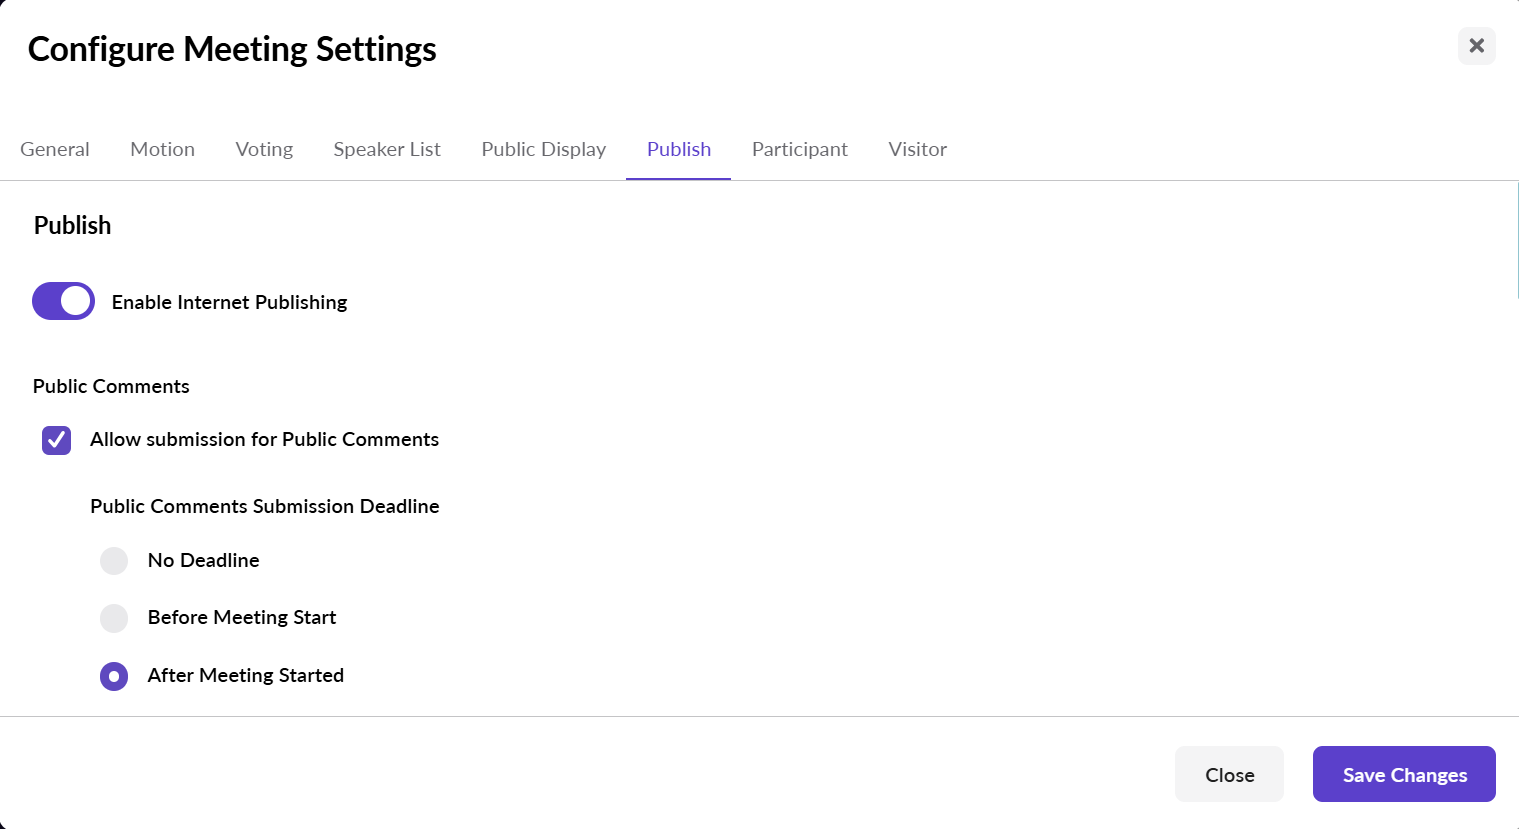Open the Motion settings tab
This screenshot has width=1519, height=829.
coord(162,149)
